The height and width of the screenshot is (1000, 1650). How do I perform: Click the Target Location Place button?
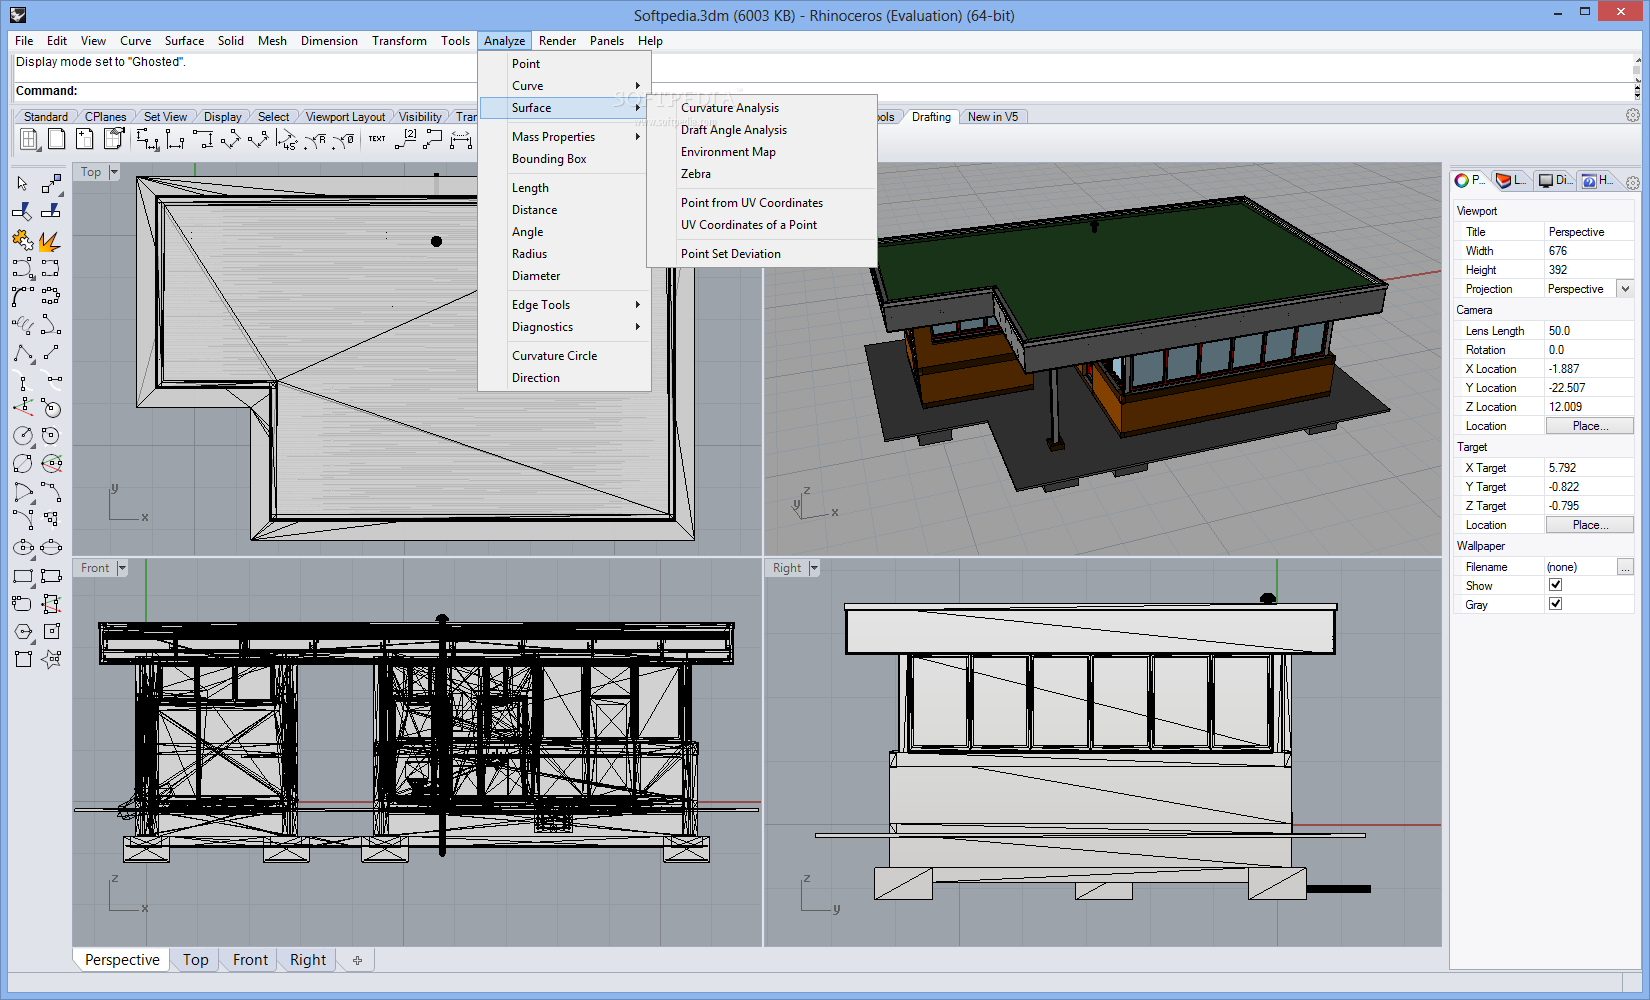point(1590,525)
